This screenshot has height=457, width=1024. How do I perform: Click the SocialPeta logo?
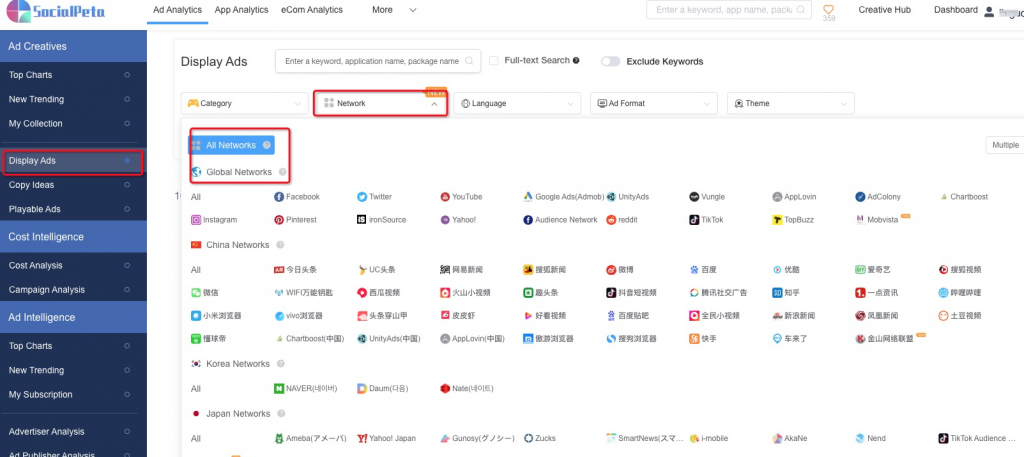coord(57,11)
